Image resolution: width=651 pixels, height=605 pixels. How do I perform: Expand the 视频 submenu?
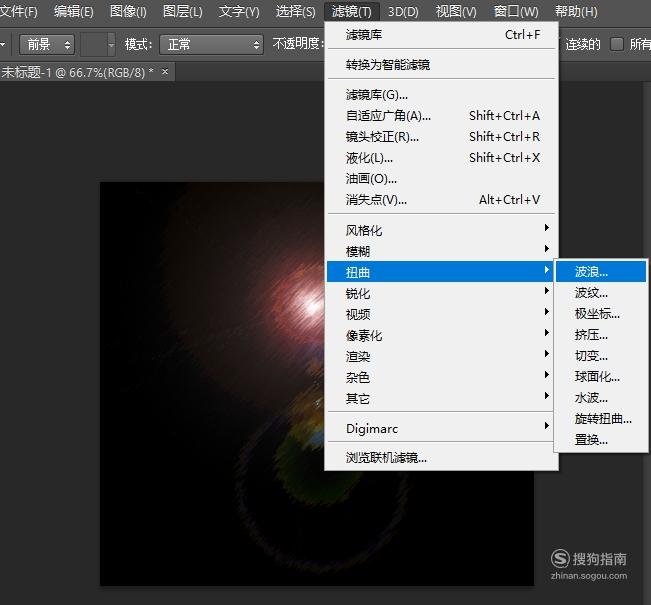click(442, 314)
